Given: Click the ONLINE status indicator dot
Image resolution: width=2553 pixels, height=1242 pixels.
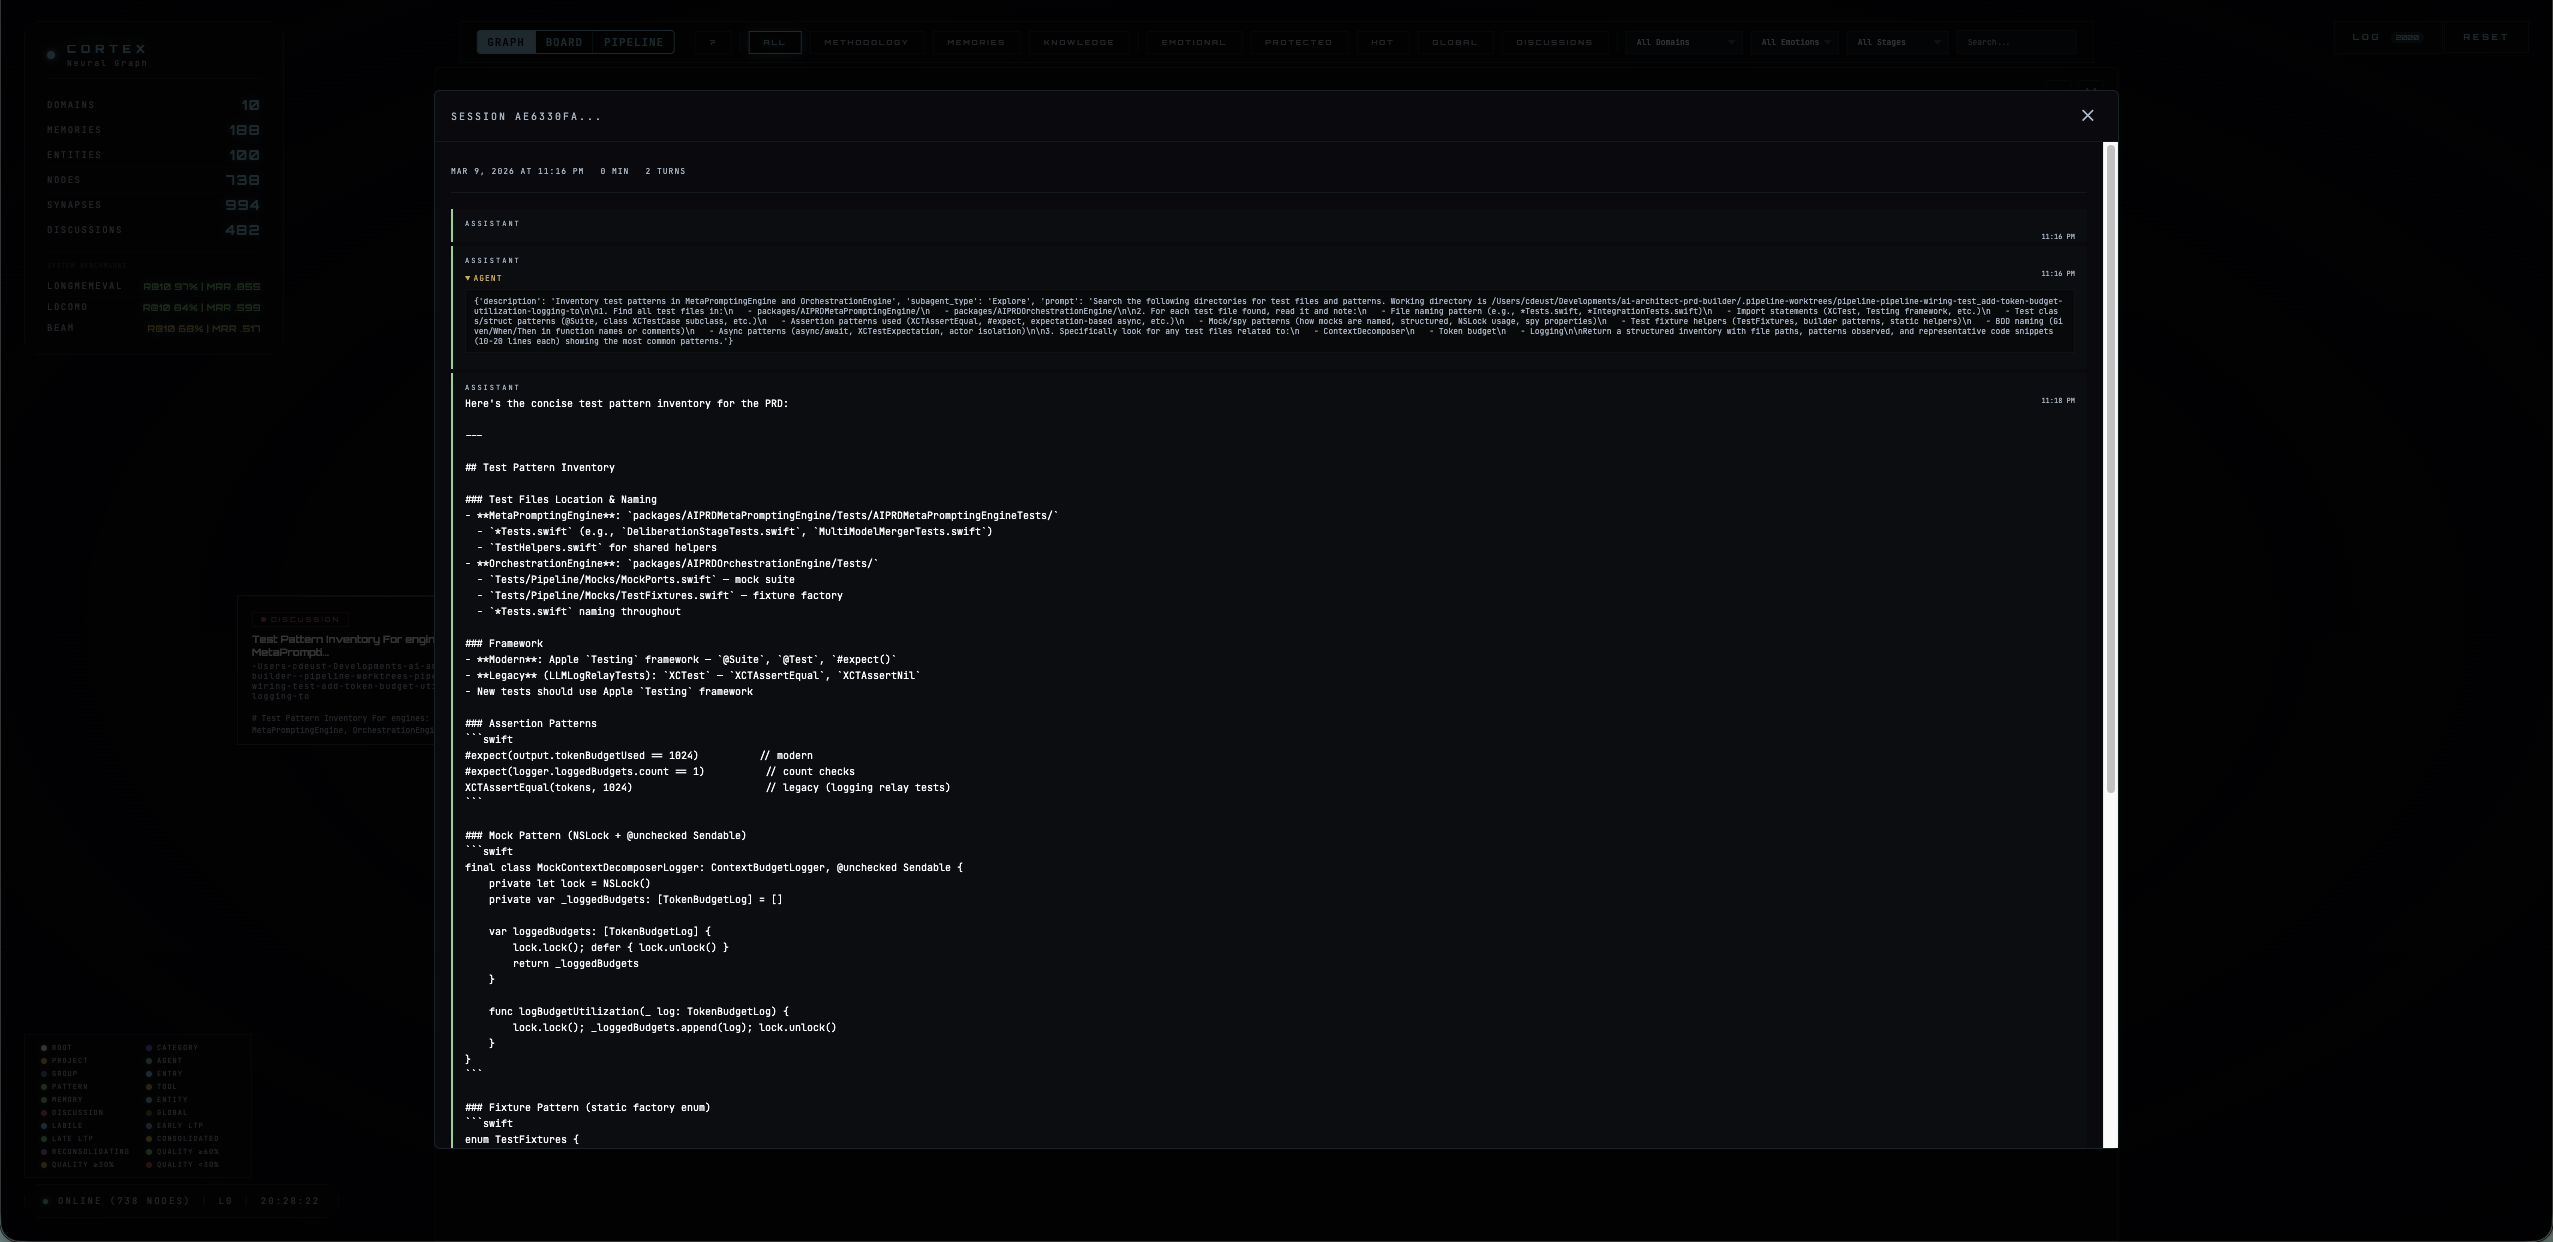Looking at the screenshot, I should click(46, 1201).
